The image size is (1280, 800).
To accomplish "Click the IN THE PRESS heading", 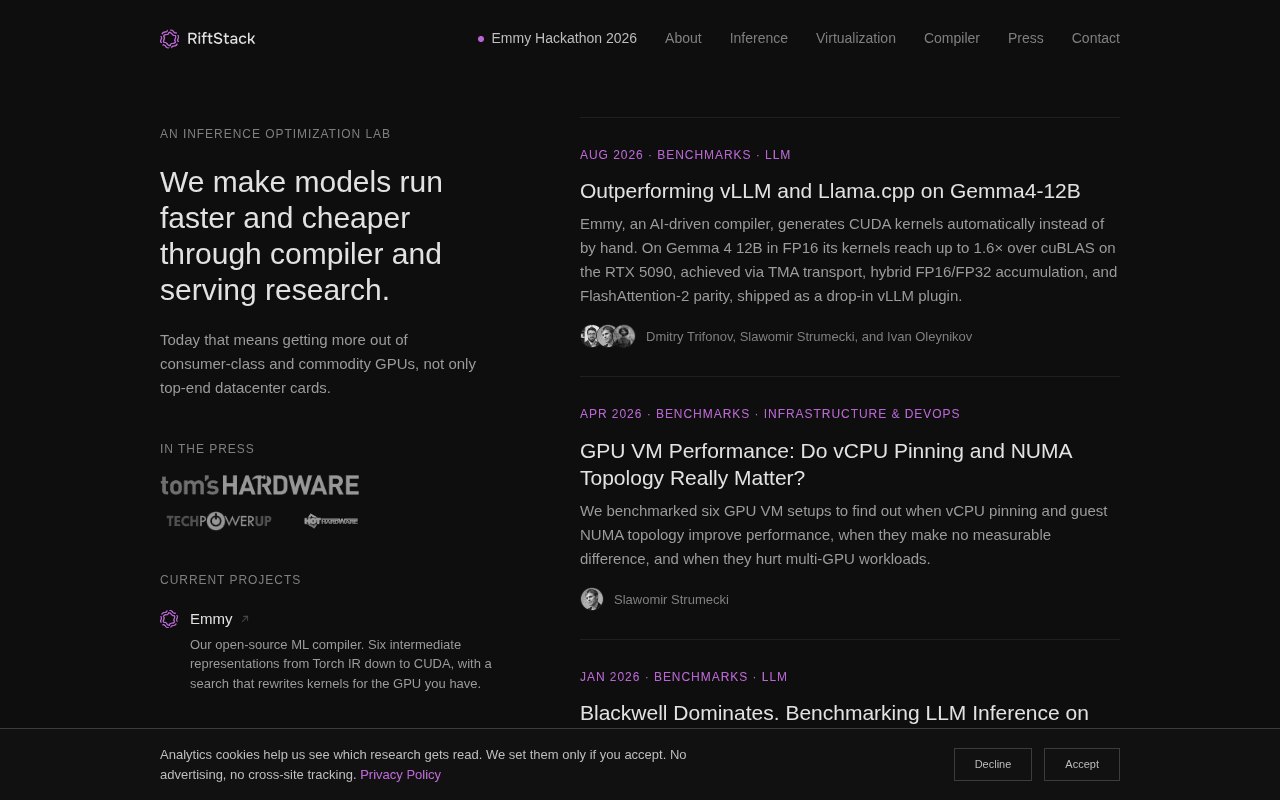I will (207, 449).
